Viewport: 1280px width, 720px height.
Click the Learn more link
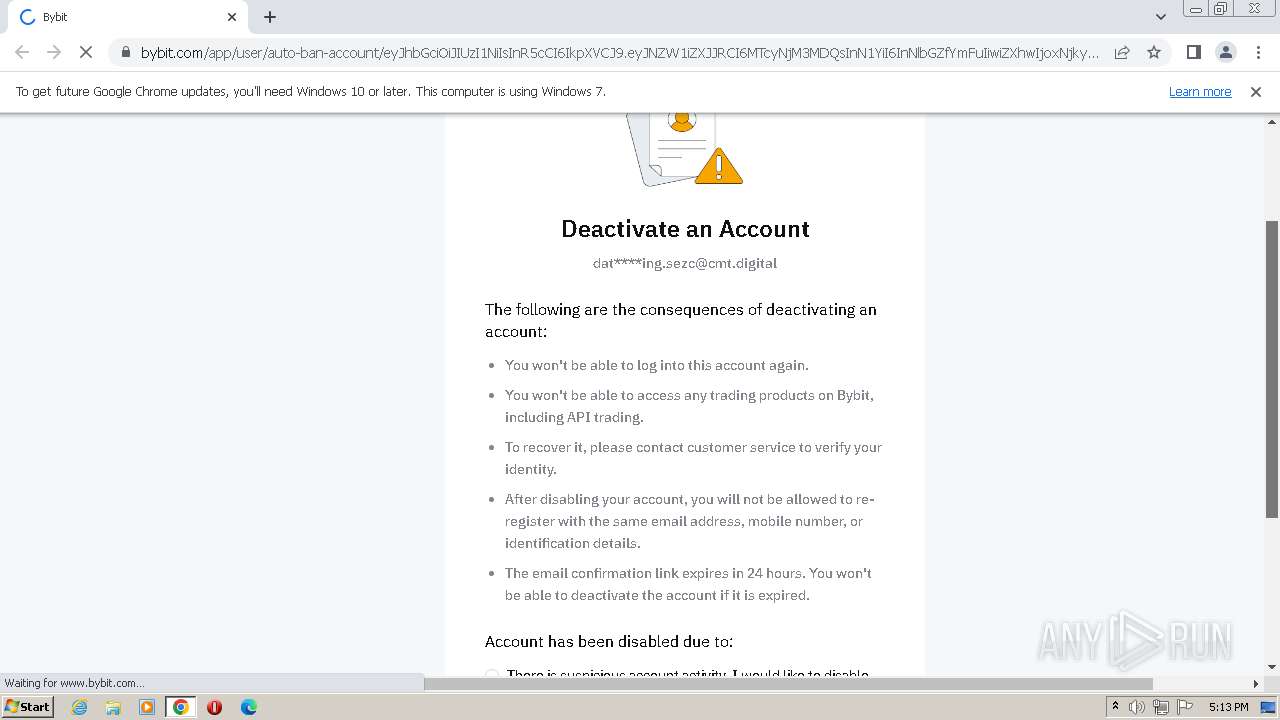(x=1200, y=91)
